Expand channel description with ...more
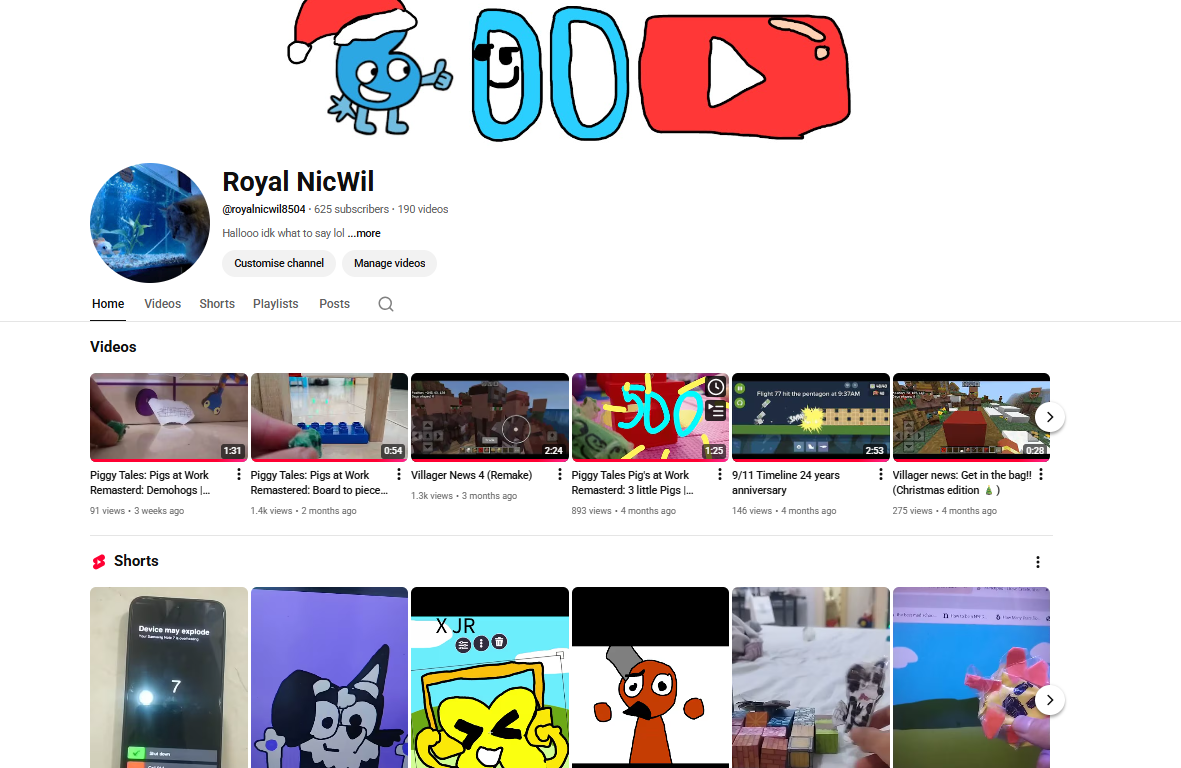 pyautogui.click(x=364, y=233)
